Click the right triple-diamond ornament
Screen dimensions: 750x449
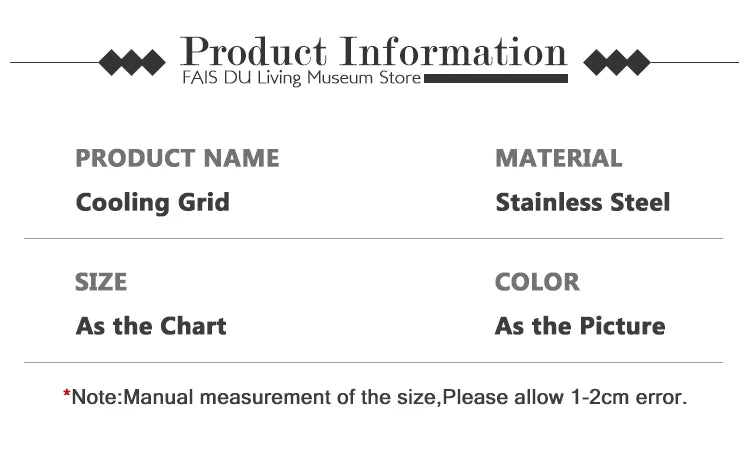coord(617,62)
